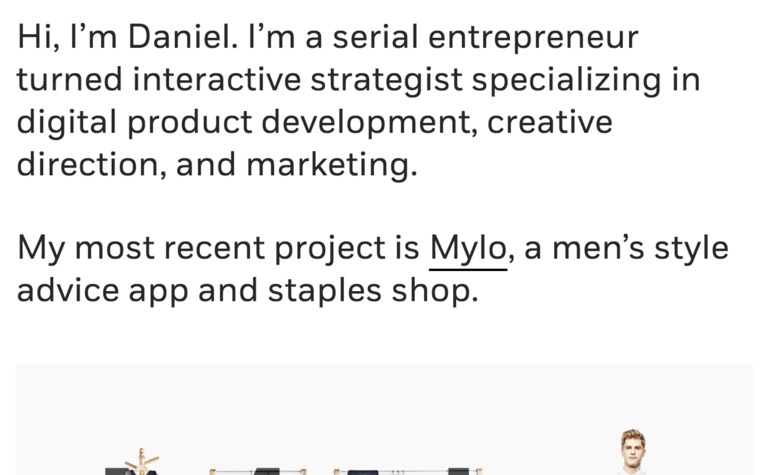Viewport: 768px width, 475px height.
Task: Click the dark box beside coat rack
Action: click(118, 472)
